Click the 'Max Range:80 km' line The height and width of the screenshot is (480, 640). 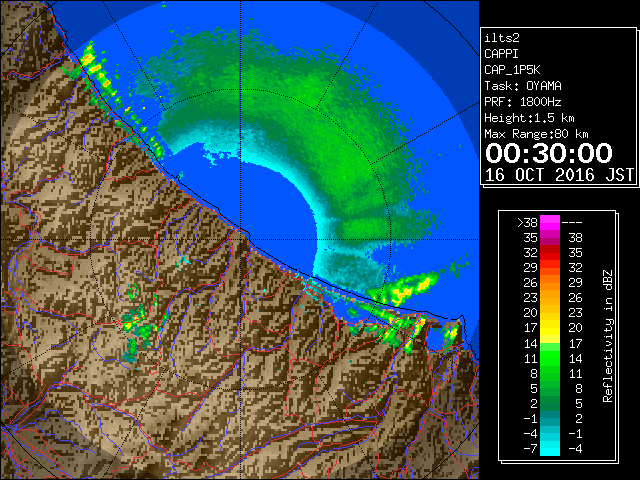coord(536,134)
